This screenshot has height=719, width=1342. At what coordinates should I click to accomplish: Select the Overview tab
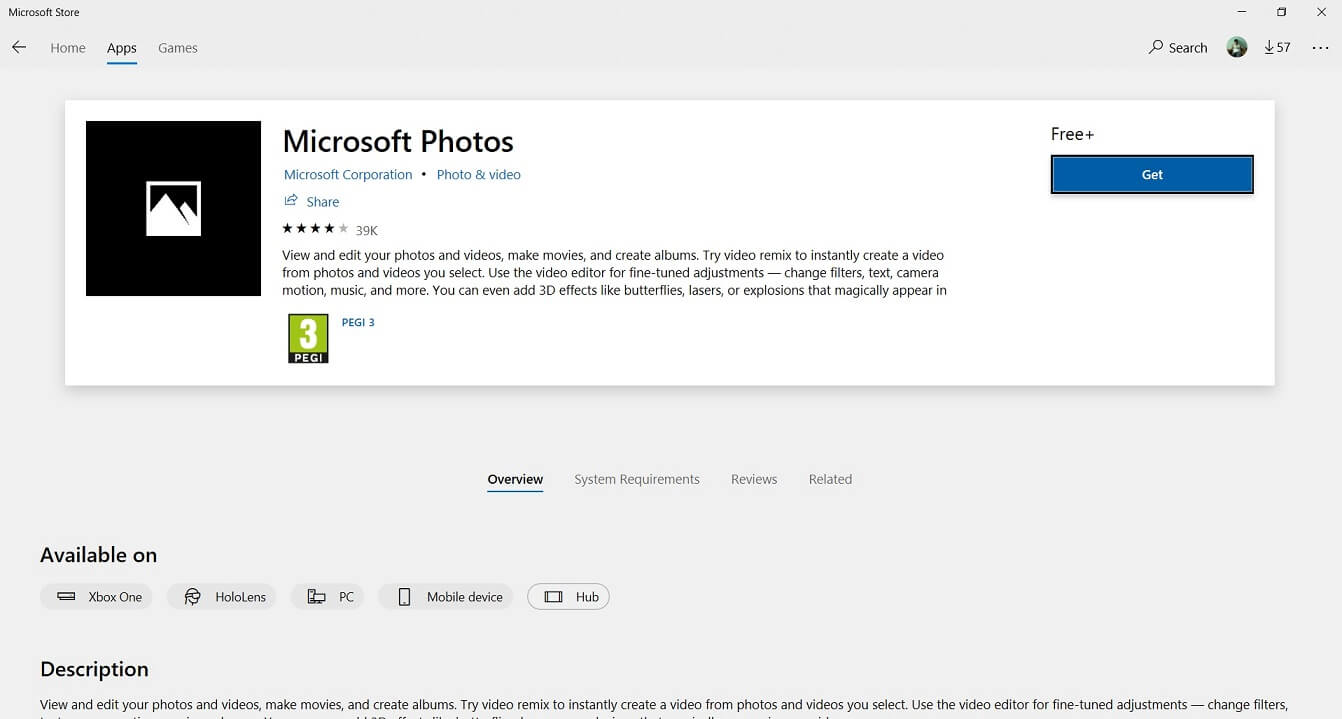[515, 479]
